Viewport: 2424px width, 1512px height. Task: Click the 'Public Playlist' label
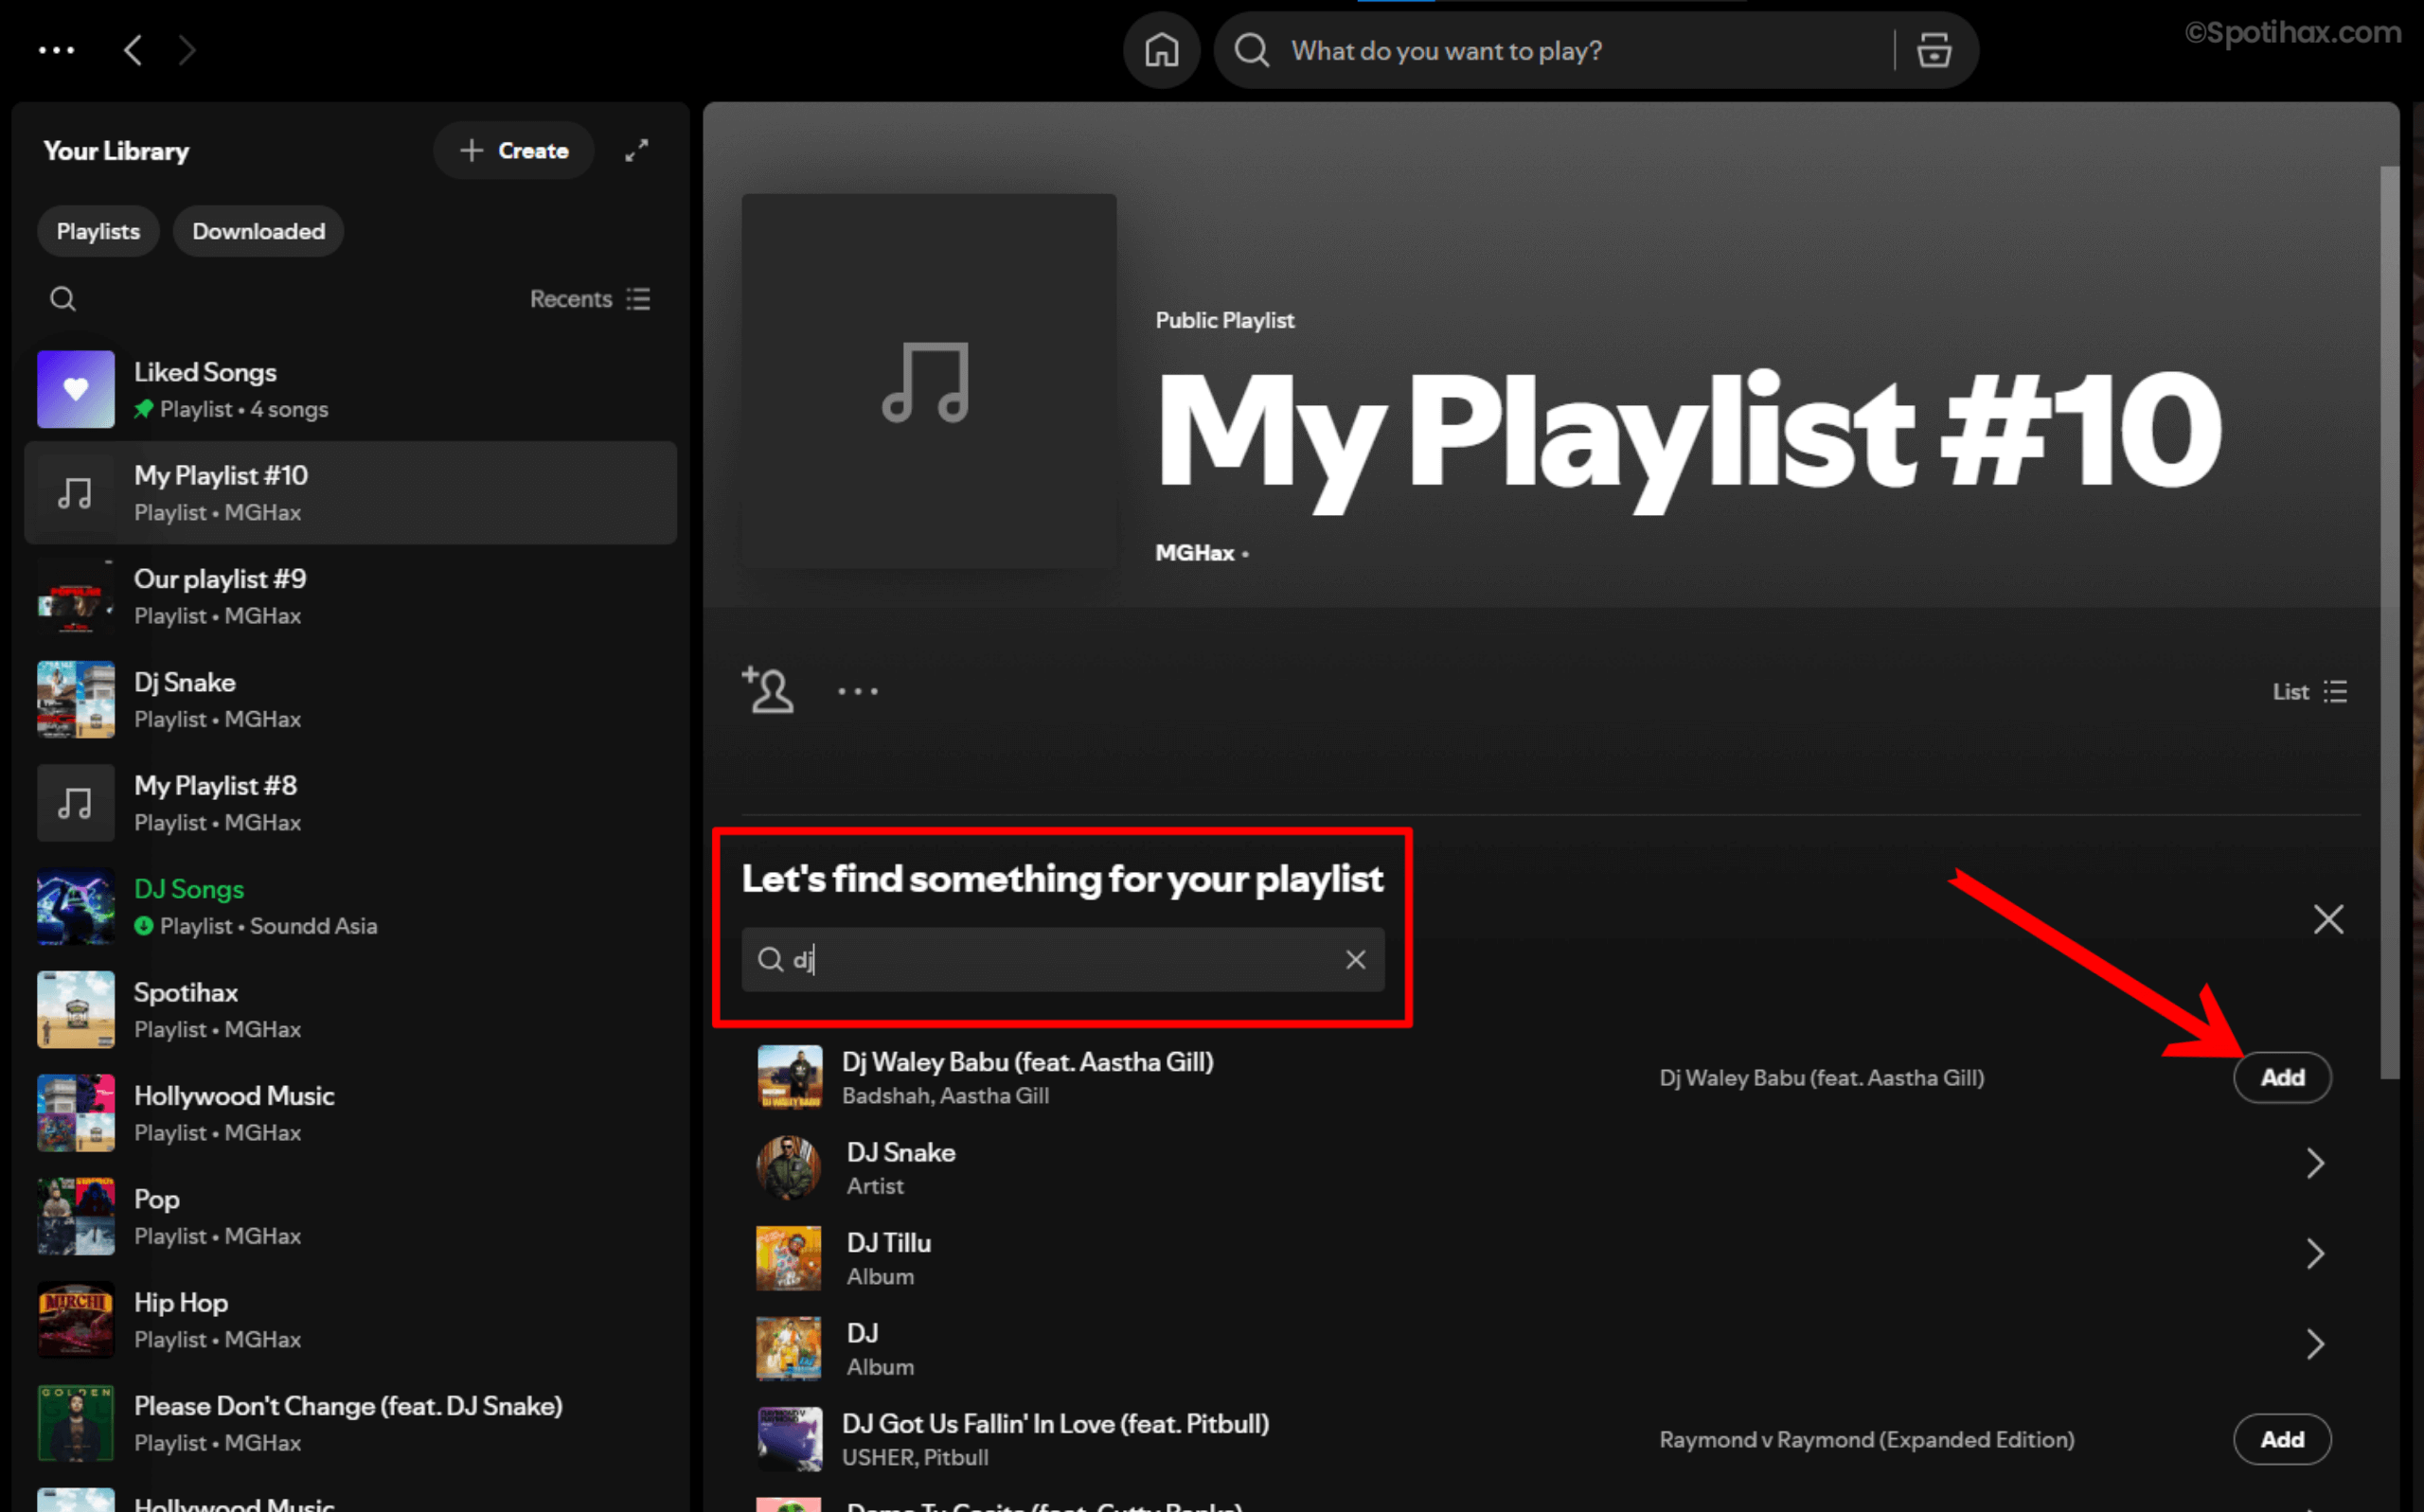(1224, 320)
